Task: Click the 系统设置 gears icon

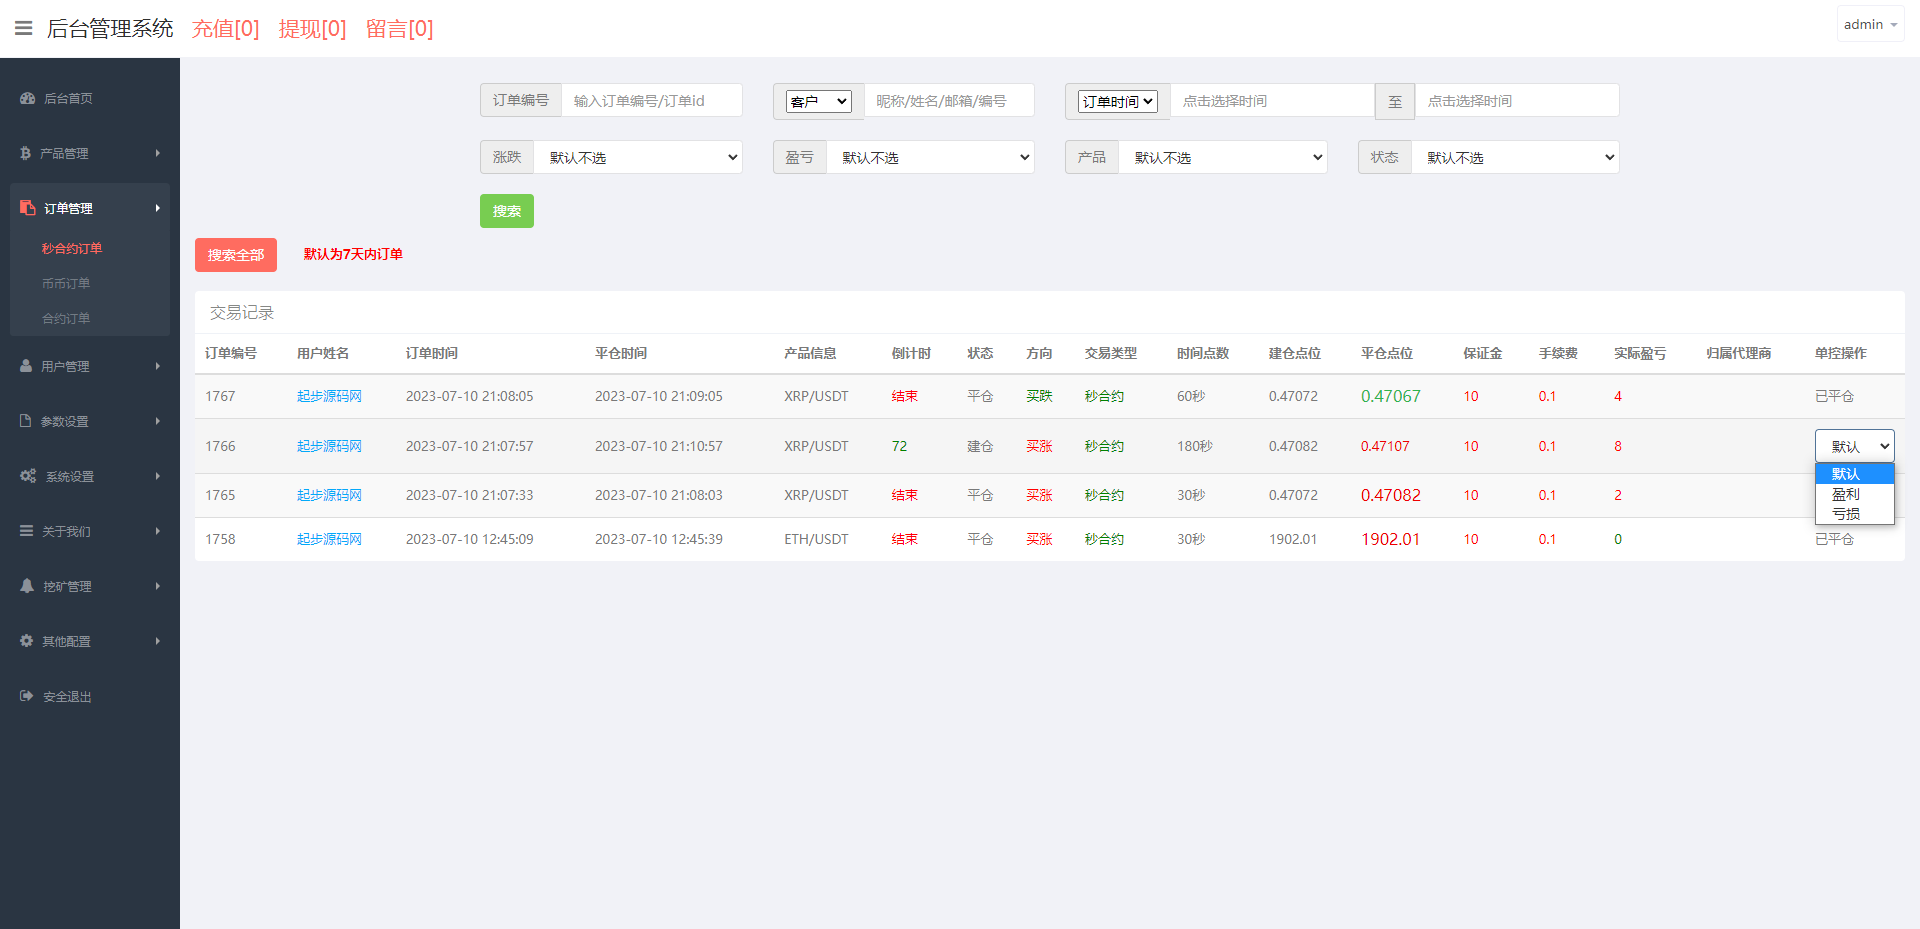Action: point(28,476)
